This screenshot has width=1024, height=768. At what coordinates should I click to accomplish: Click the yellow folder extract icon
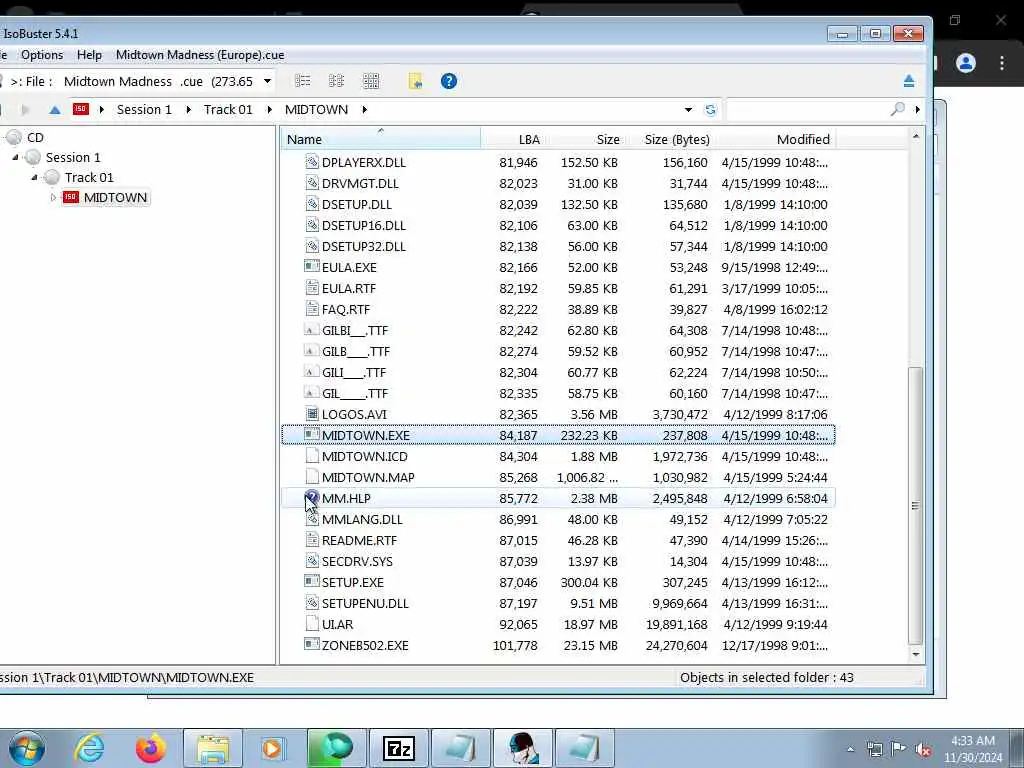point(415,81)
